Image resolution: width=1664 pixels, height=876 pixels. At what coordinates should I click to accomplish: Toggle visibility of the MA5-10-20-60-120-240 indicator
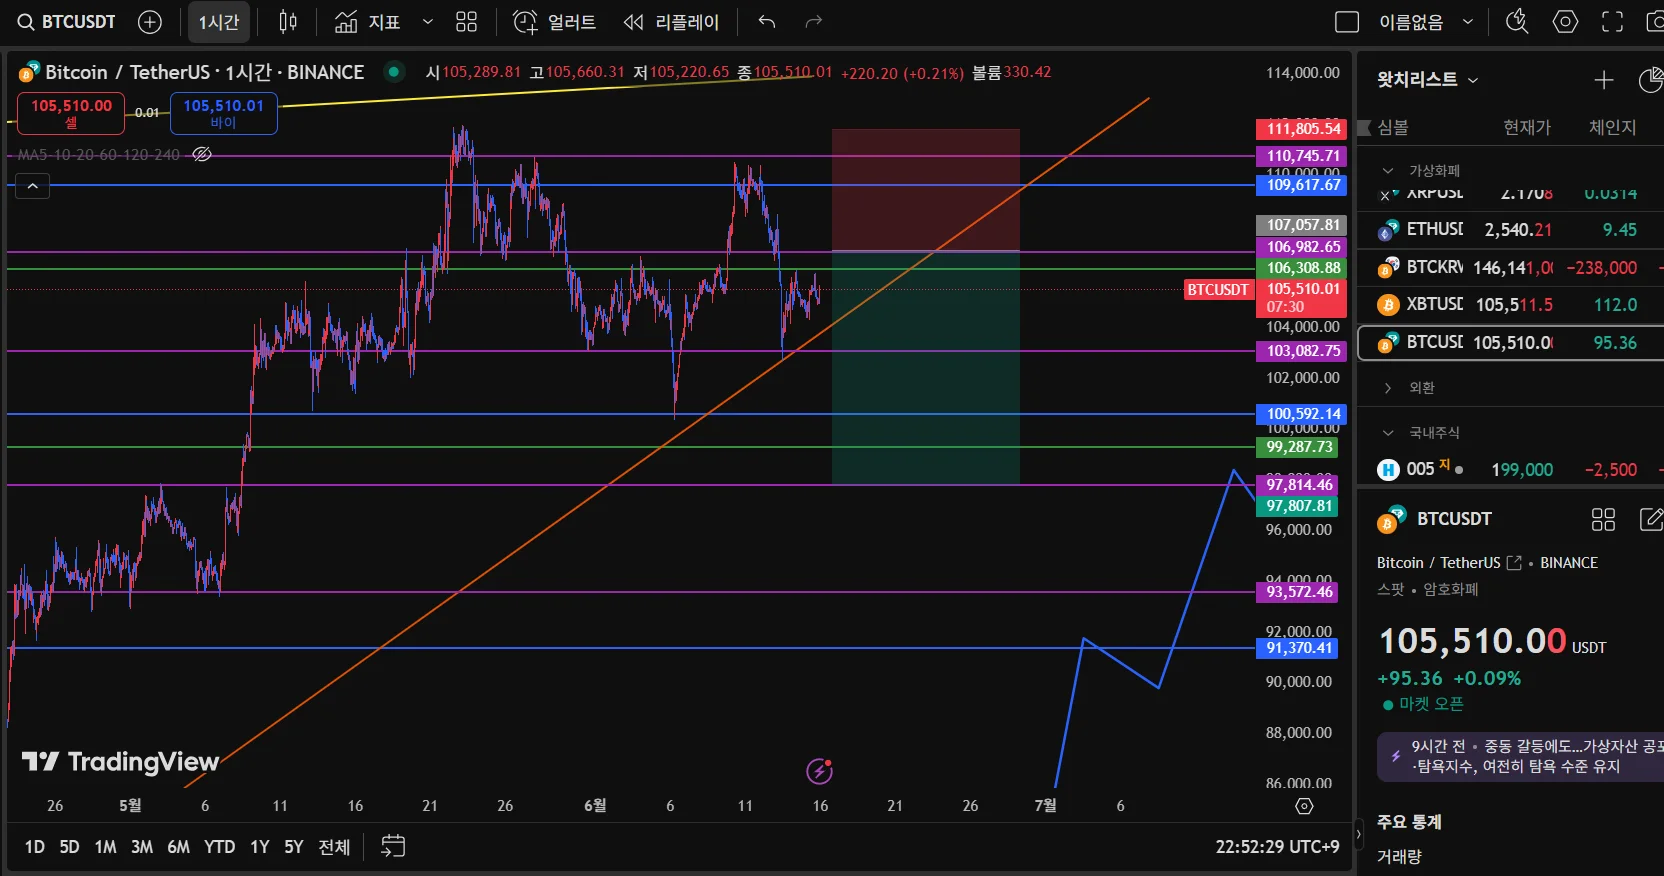coord(202,155)
